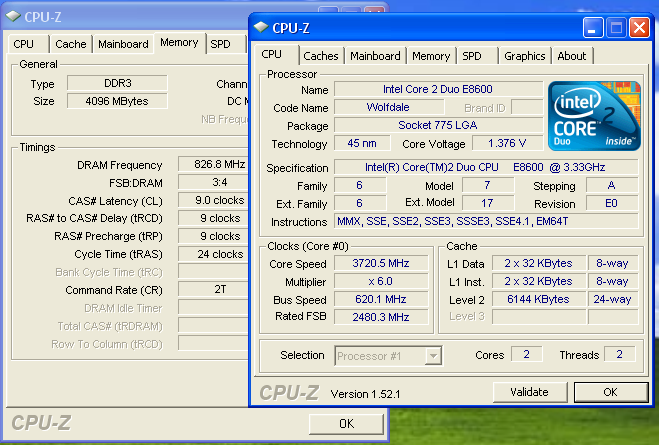Click OK in the front CPU-Z window
The width and height of the screenshot is (659, 445).
point(610,392)
